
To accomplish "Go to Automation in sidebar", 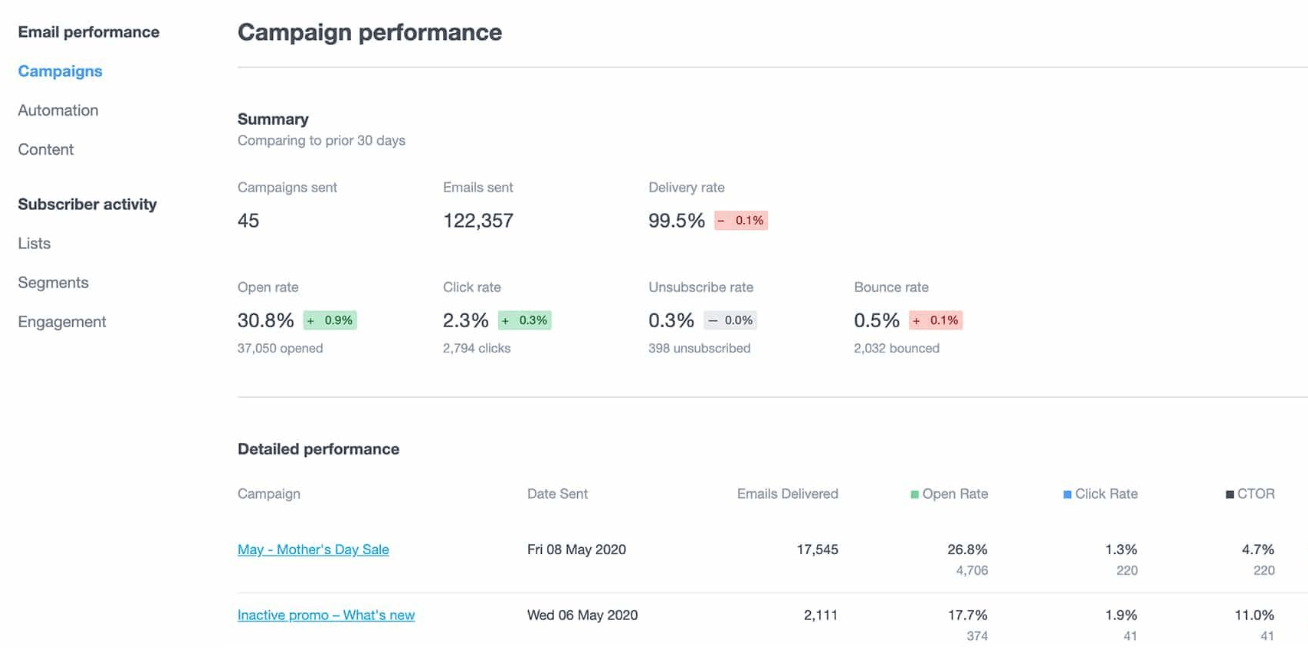I will pos(58,110).
